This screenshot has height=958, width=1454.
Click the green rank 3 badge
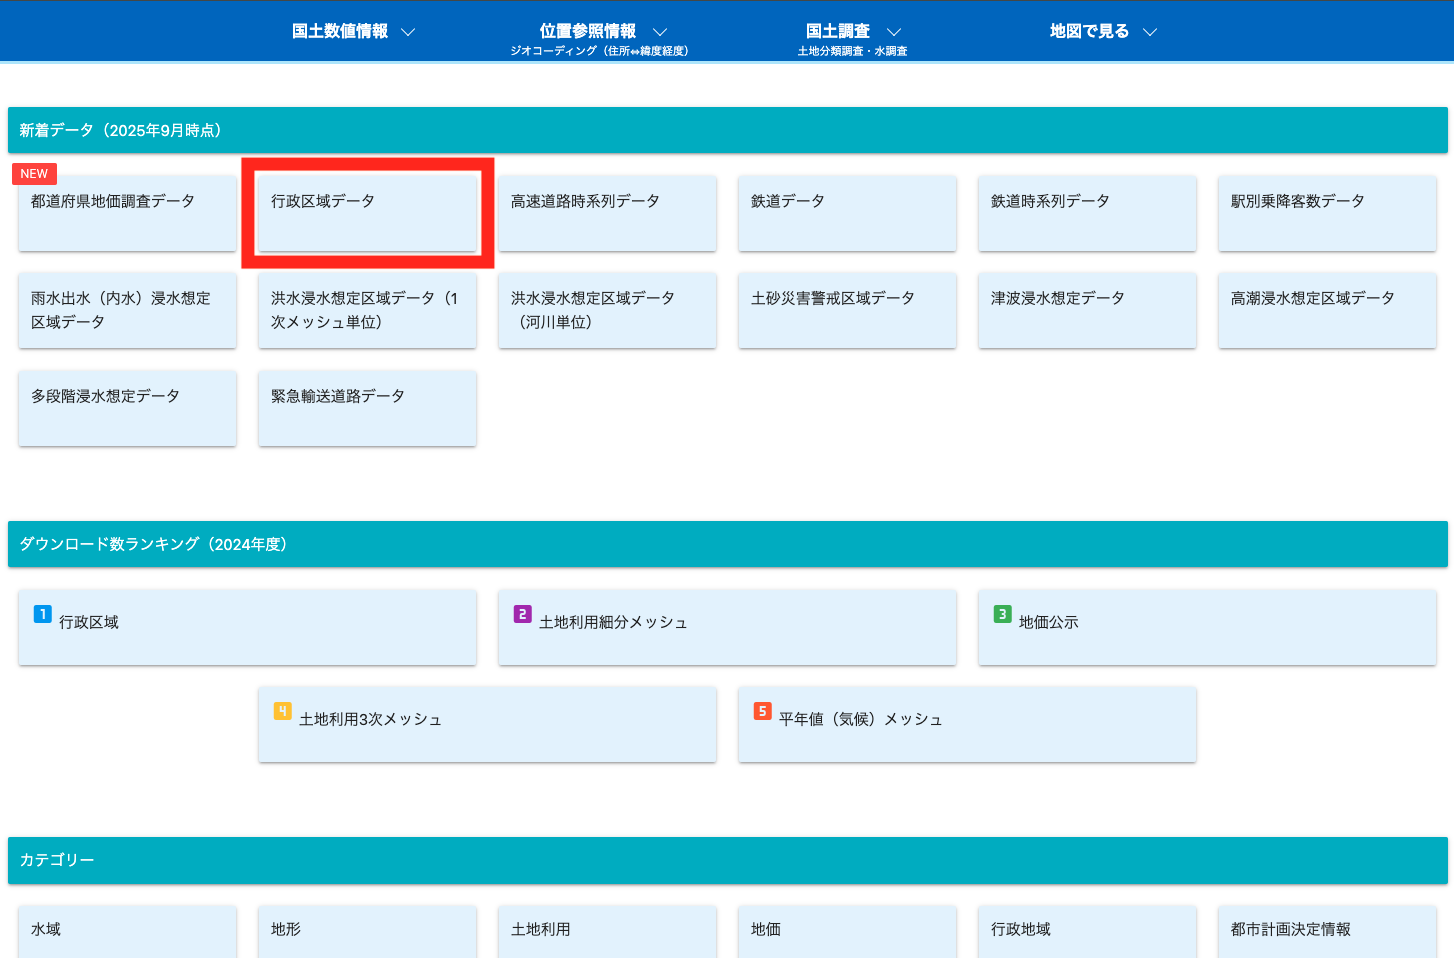(x=1002, y=614)
